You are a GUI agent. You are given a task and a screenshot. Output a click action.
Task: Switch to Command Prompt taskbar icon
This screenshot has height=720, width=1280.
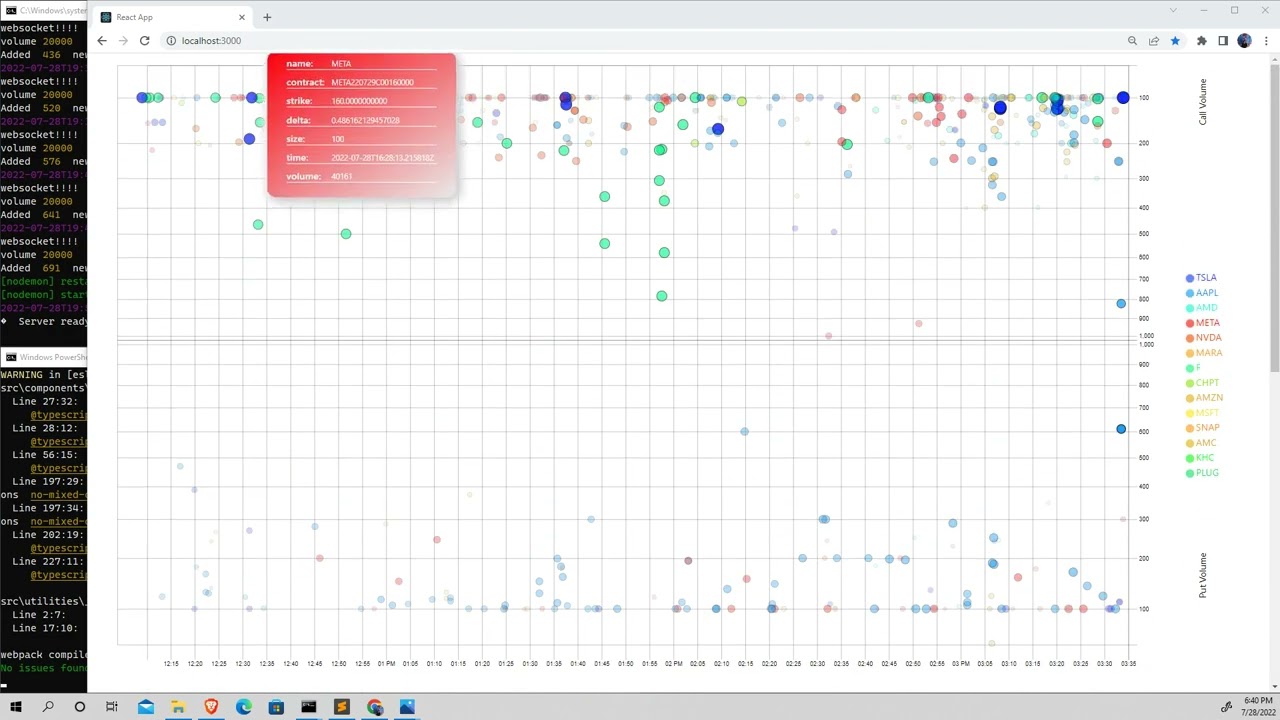click(309, 707)
